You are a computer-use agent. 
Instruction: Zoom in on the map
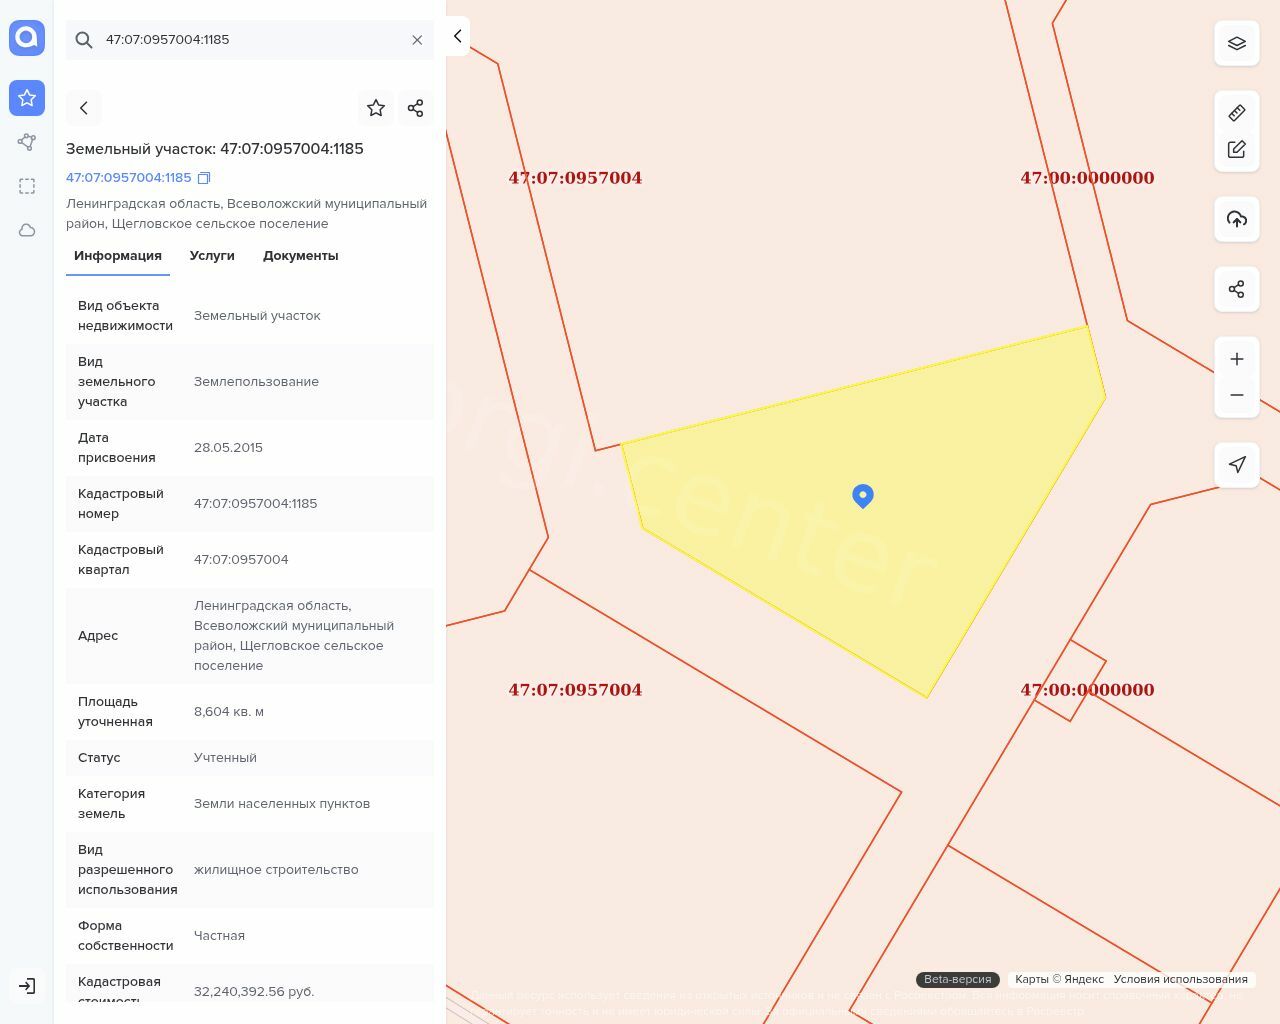[1237, 359]
